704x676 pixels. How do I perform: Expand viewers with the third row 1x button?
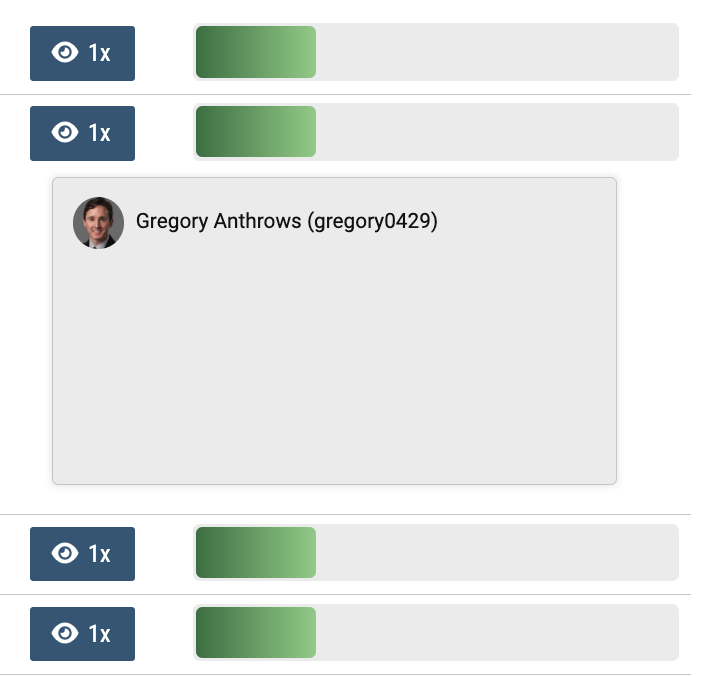(x=82, y=553)
